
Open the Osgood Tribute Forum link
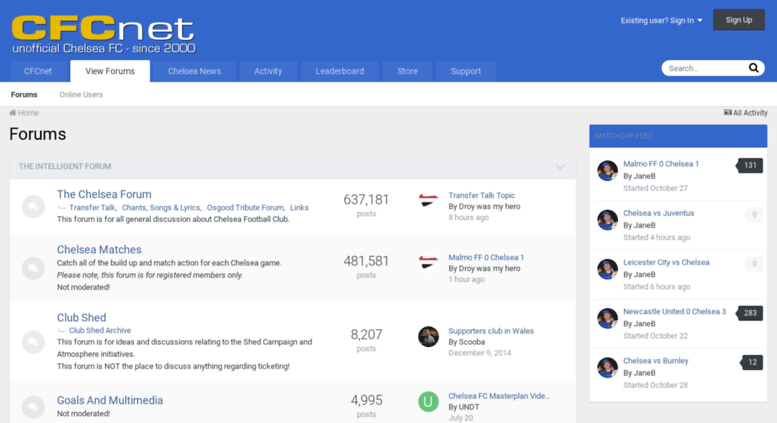245,208
